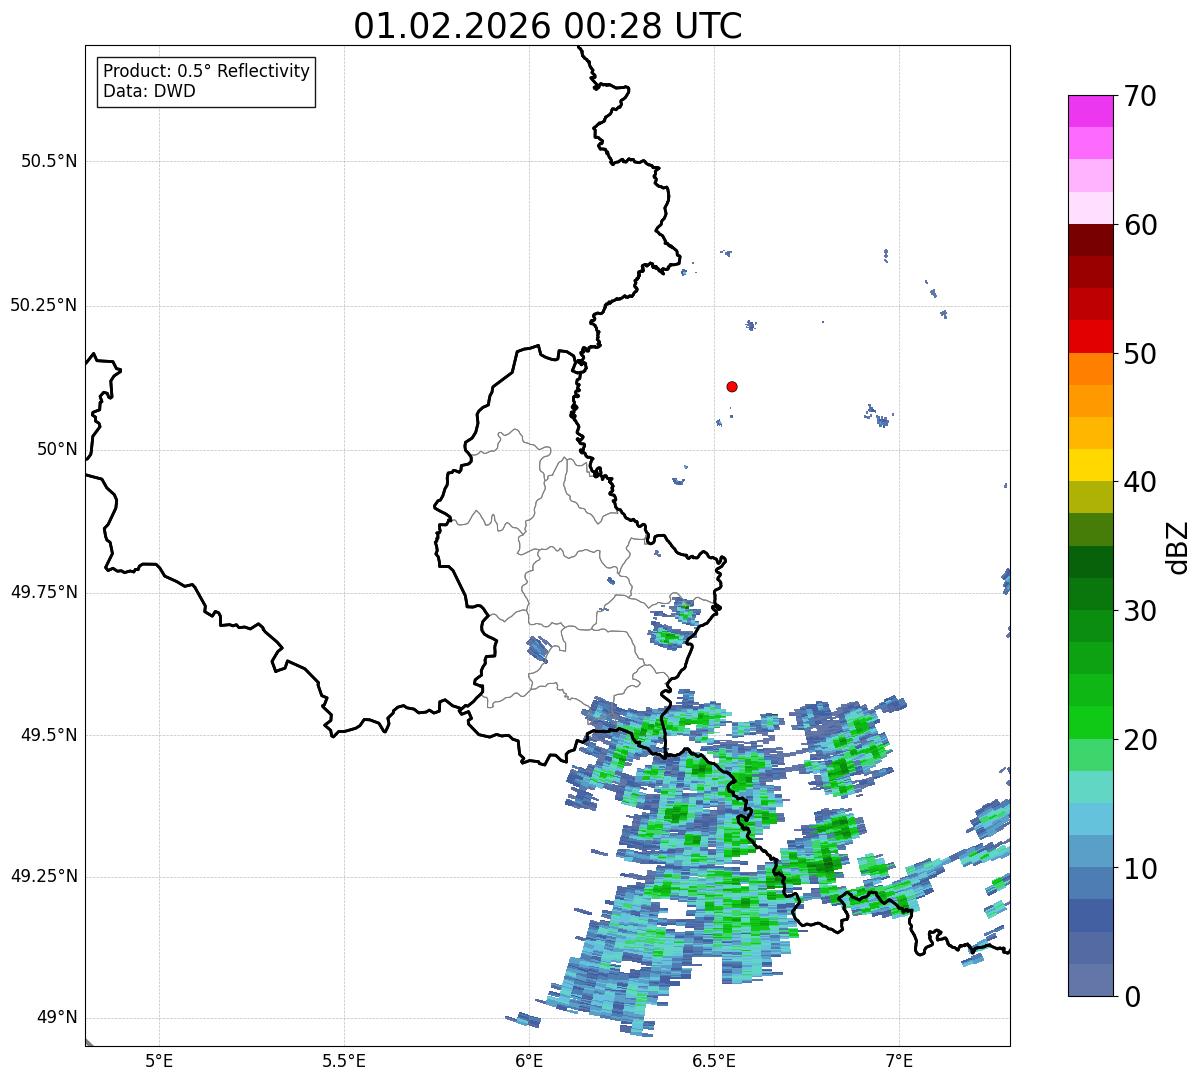Pick the olive colorbar segment below 40
This screenshot has height=1081, width=1202.
point(1089,498)
